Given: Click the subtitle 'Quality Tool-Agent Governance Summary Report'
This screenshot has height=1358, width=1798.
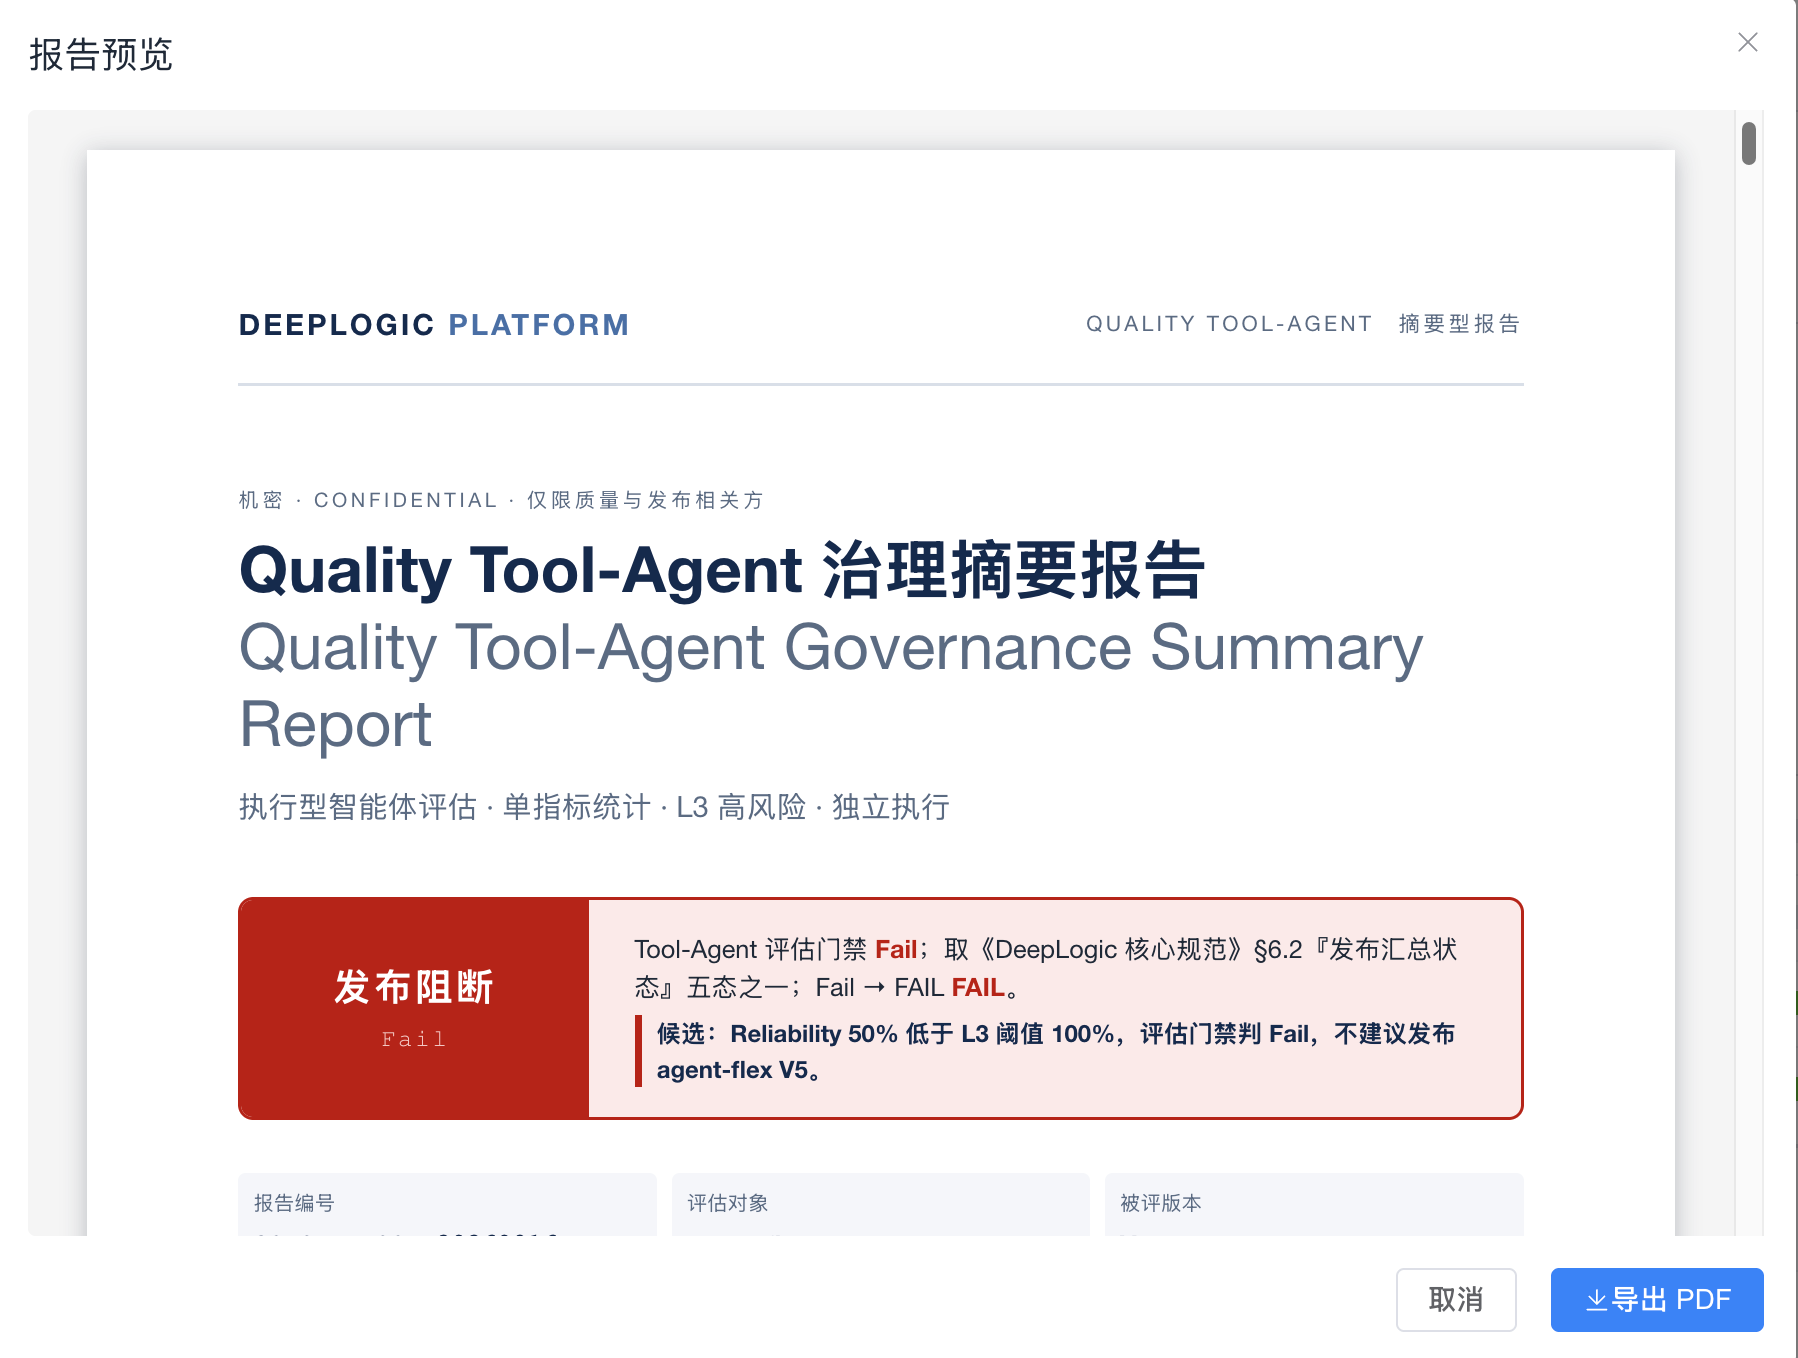Looking at the screenshot, I should pyautogui.click(x=831, y=685).
